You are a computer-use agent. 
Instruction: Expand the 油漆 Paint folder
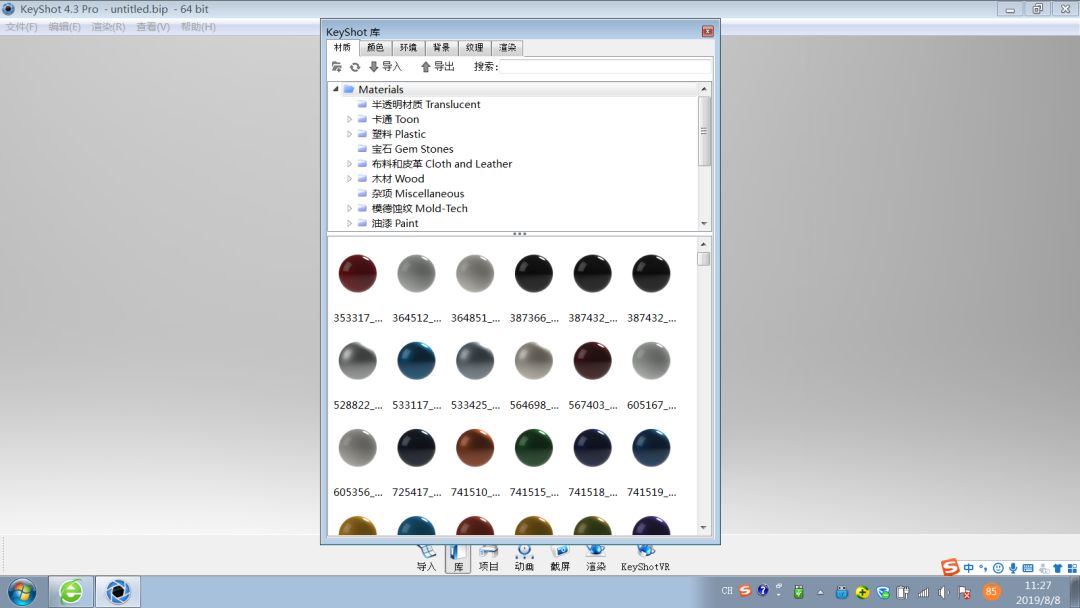click(x=349, y=223)
